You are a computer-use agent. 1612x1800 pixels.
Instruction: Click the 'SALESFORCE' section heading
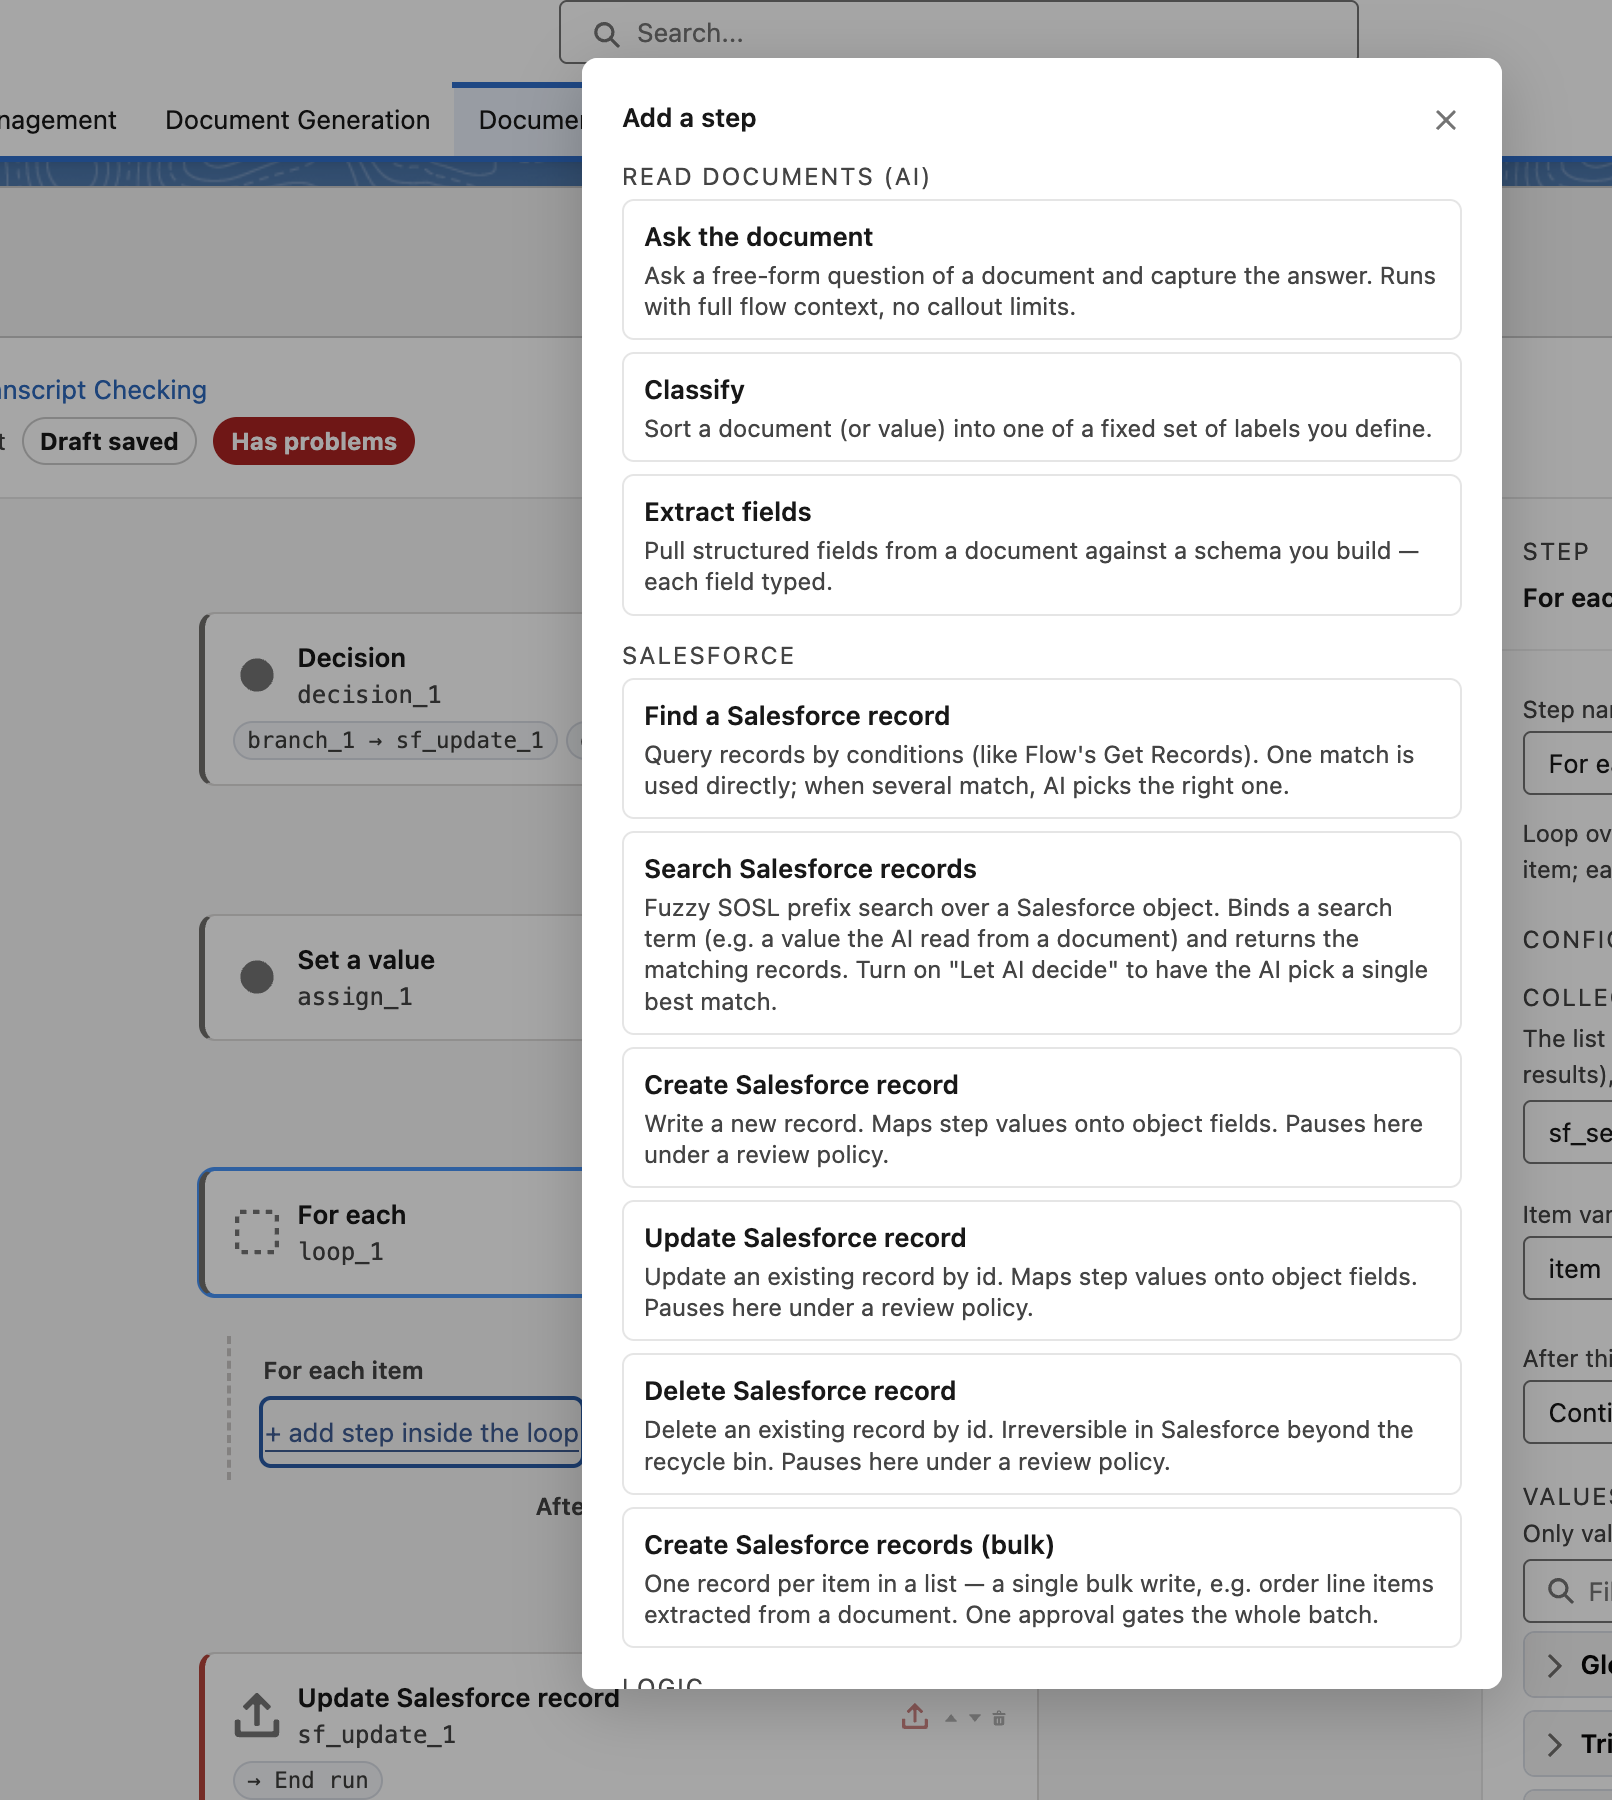[709, 656]
